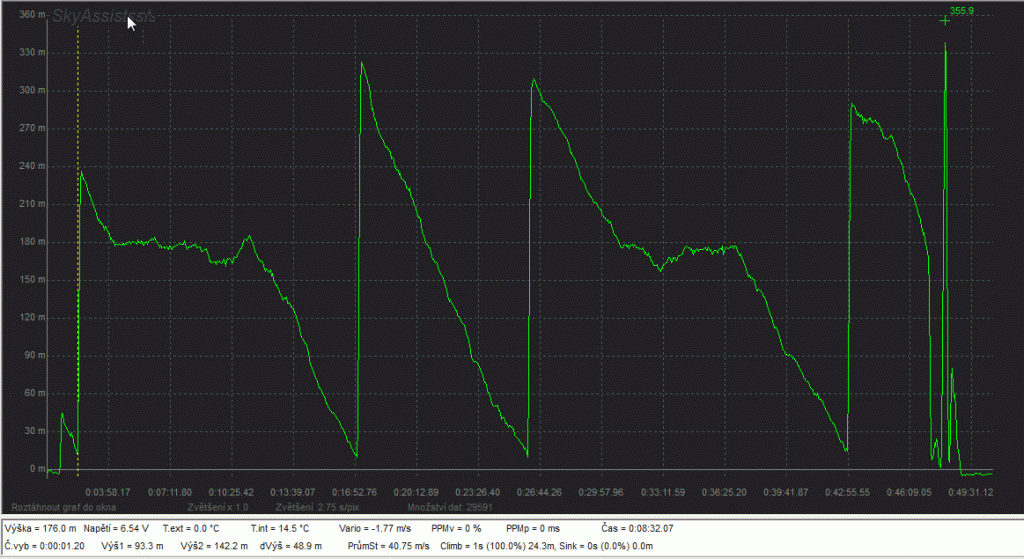Click the 'dVýš = 48.9 m' readout
The height and width of the screenshot is (559, 1024).
click(285, 546)
